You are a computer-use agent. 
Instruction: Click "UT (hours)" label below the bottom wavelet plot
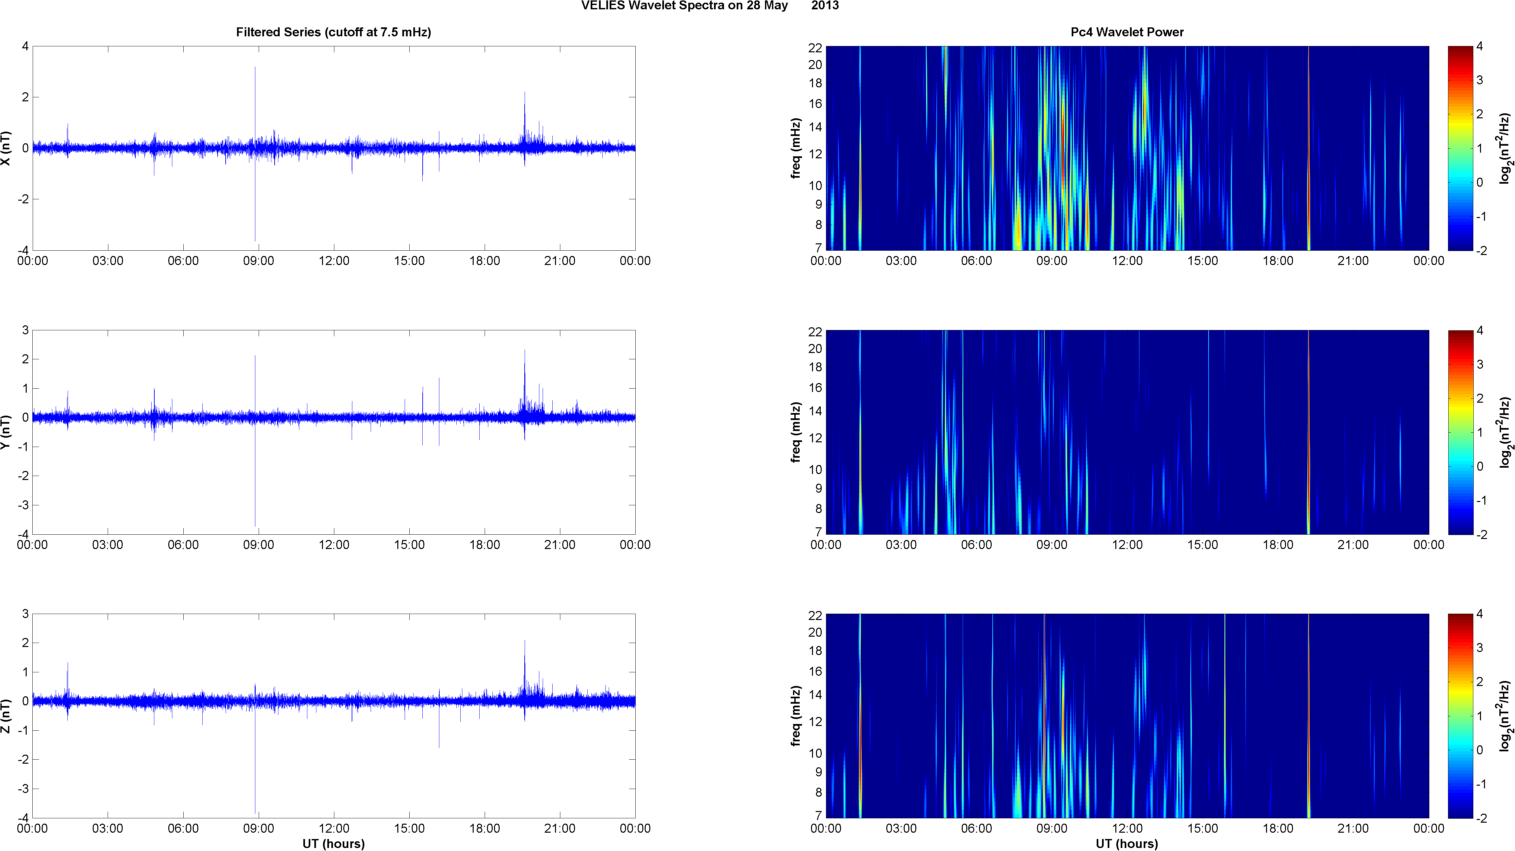[1127, 844]
